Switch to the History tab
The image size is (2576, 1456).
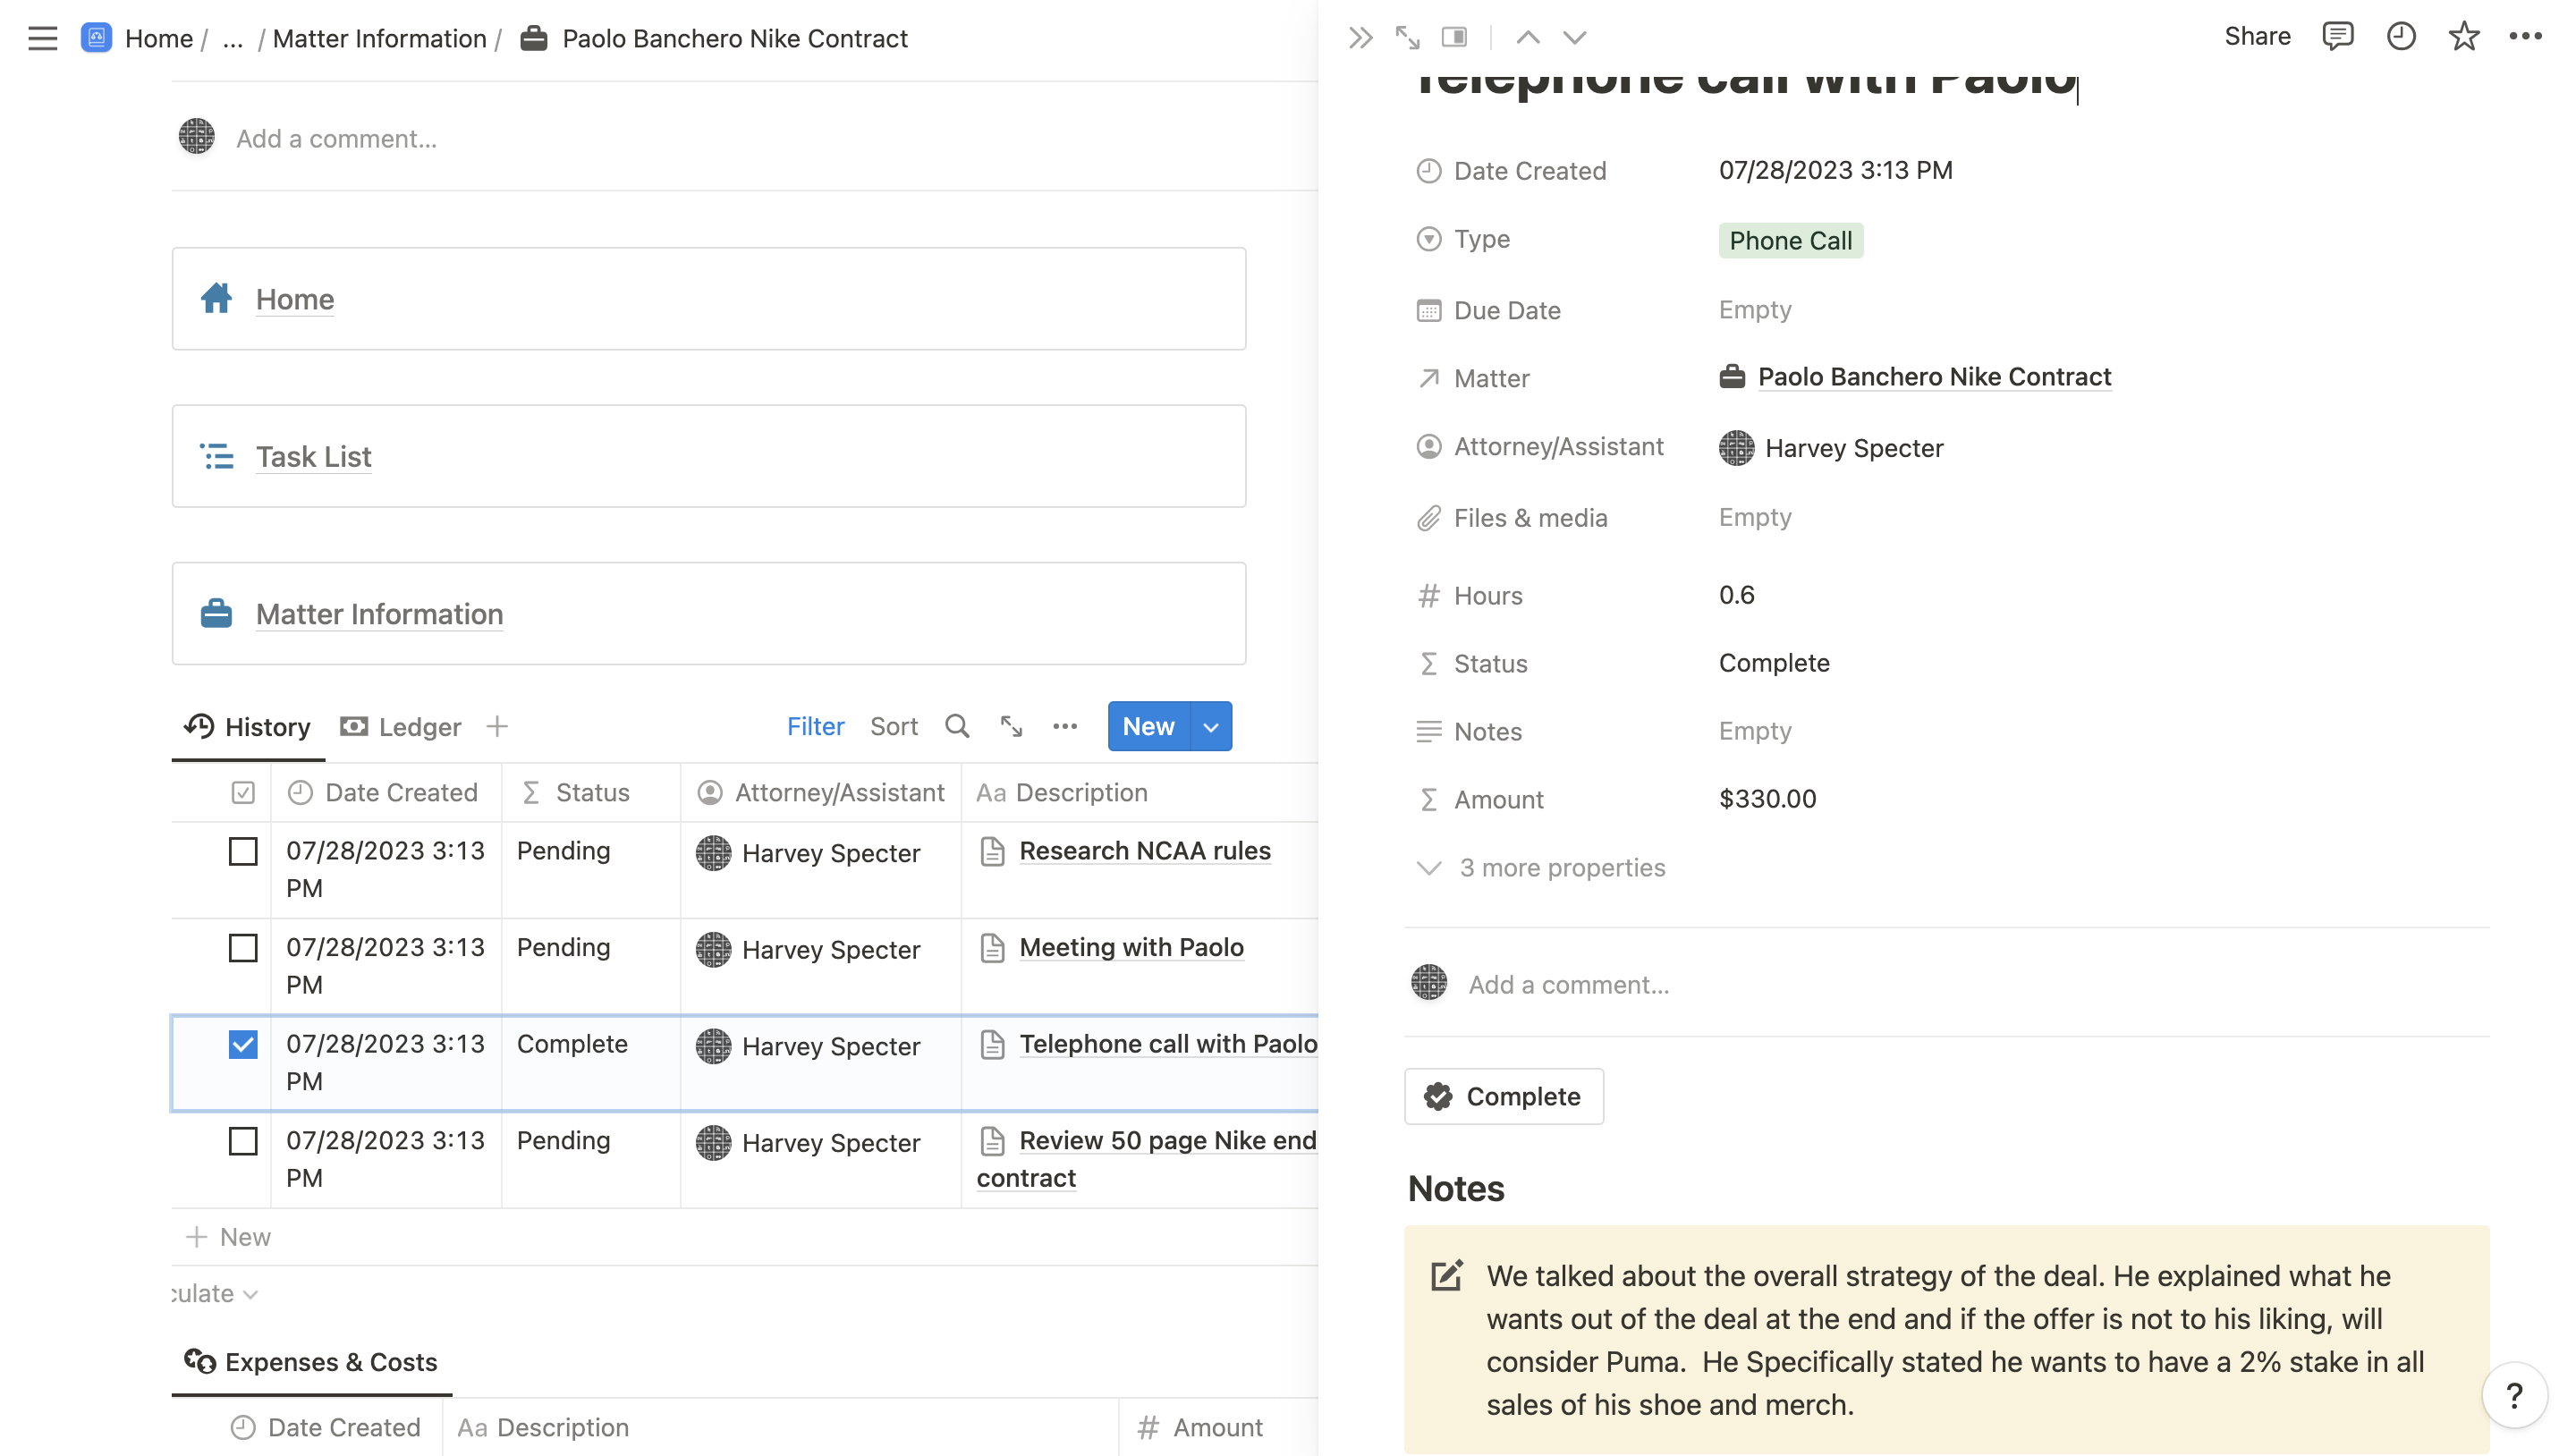tap(248, 726)
